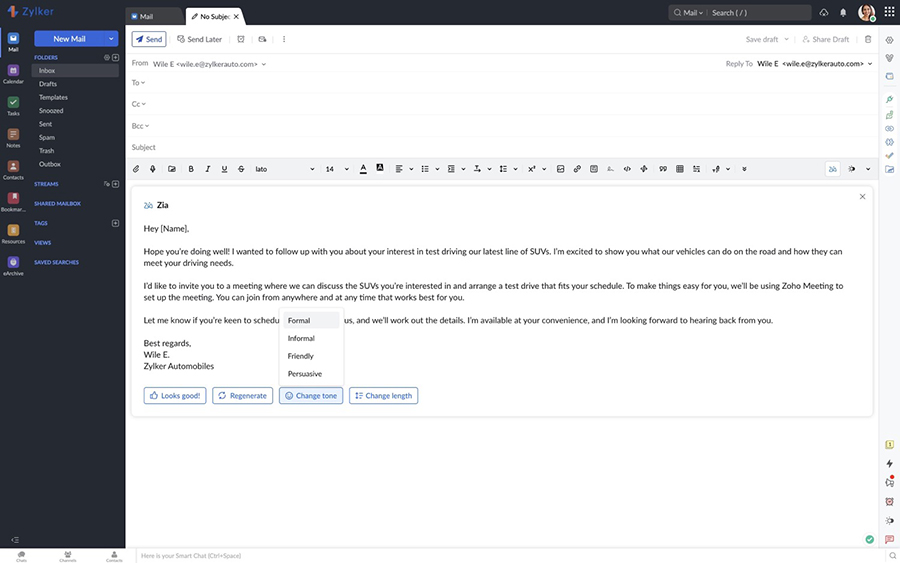Insert an image into the email
Image resolution: width=900 pixels, height=563 pixels.
tap(561, 169)
